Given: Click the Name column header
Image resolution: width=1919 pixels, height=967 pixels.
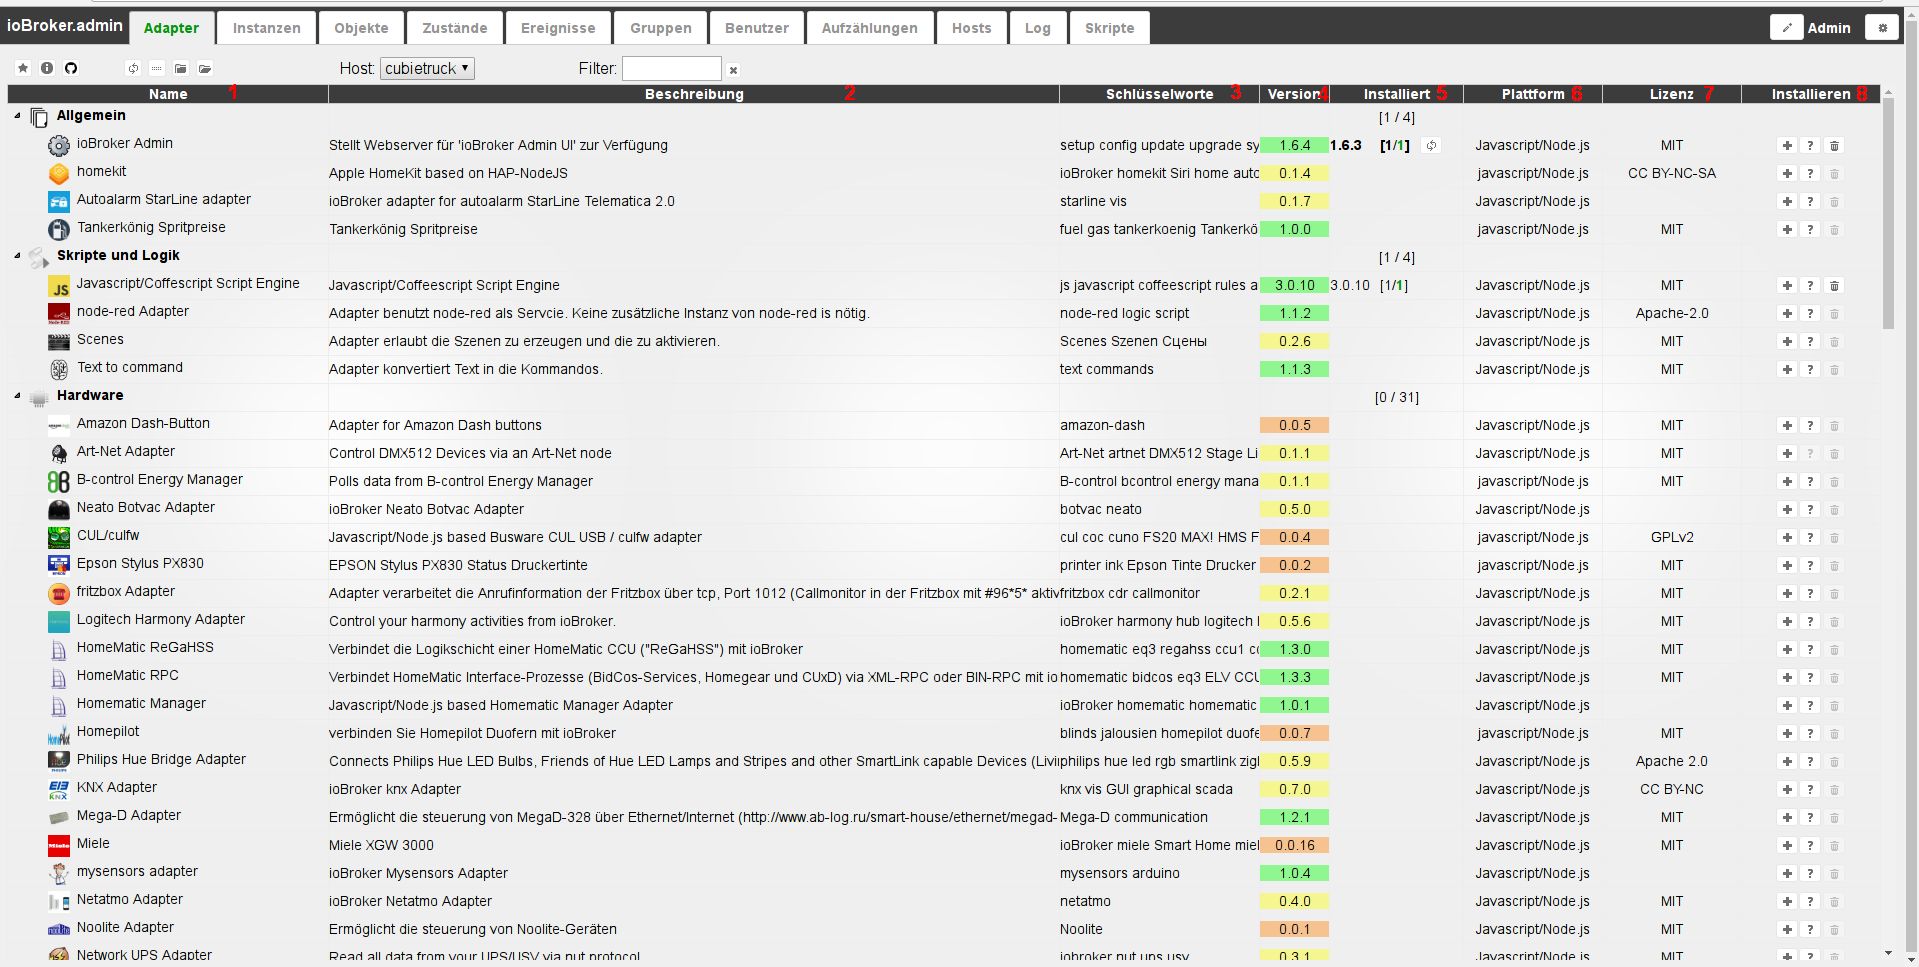Looking at the screenshot, I should tap(168, 94).
